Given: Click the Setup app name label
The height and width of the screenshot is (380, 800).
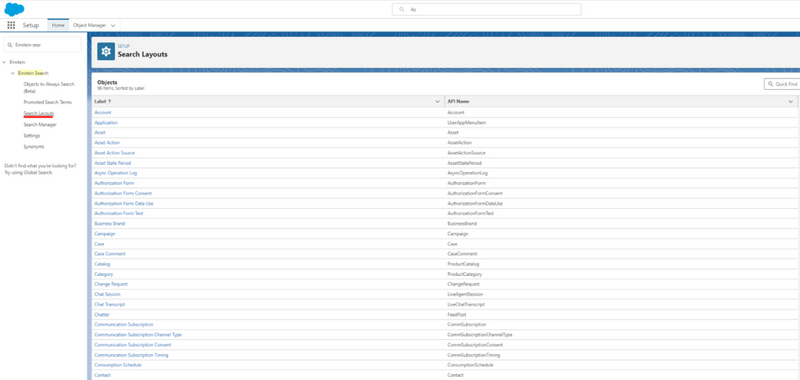Looking at the screenshot, I should point(31,25).
